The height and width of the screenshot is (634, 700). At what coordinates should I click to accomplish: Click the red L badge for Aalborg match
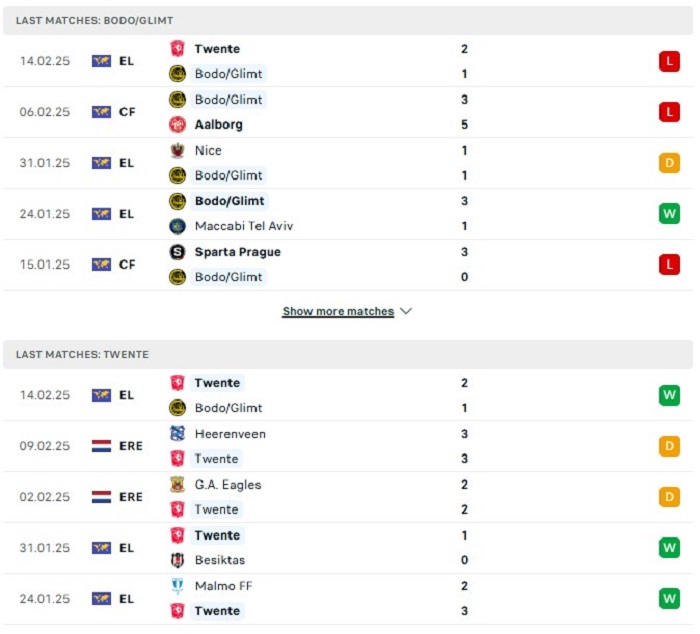click(669, 112)
